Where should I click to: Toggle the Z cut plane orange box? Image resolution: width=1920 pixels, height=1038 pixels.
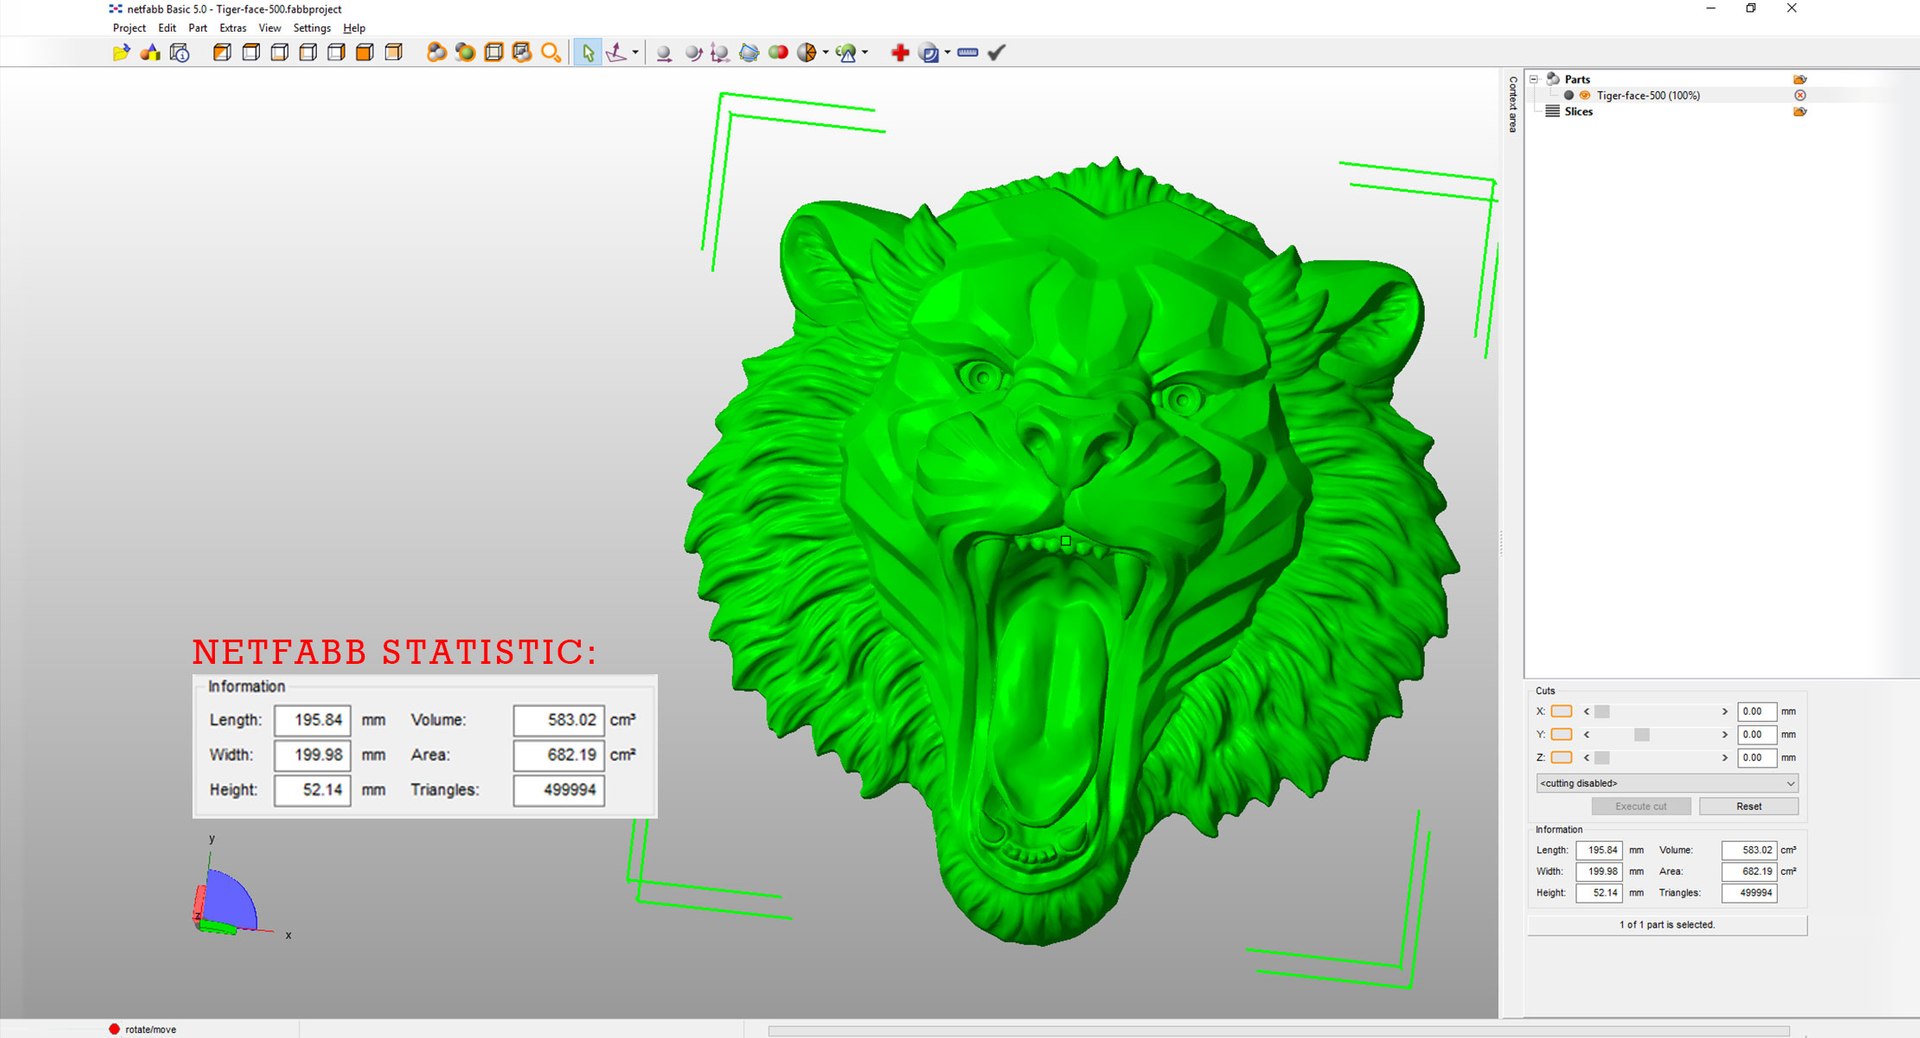click(x=1561, y=757)
